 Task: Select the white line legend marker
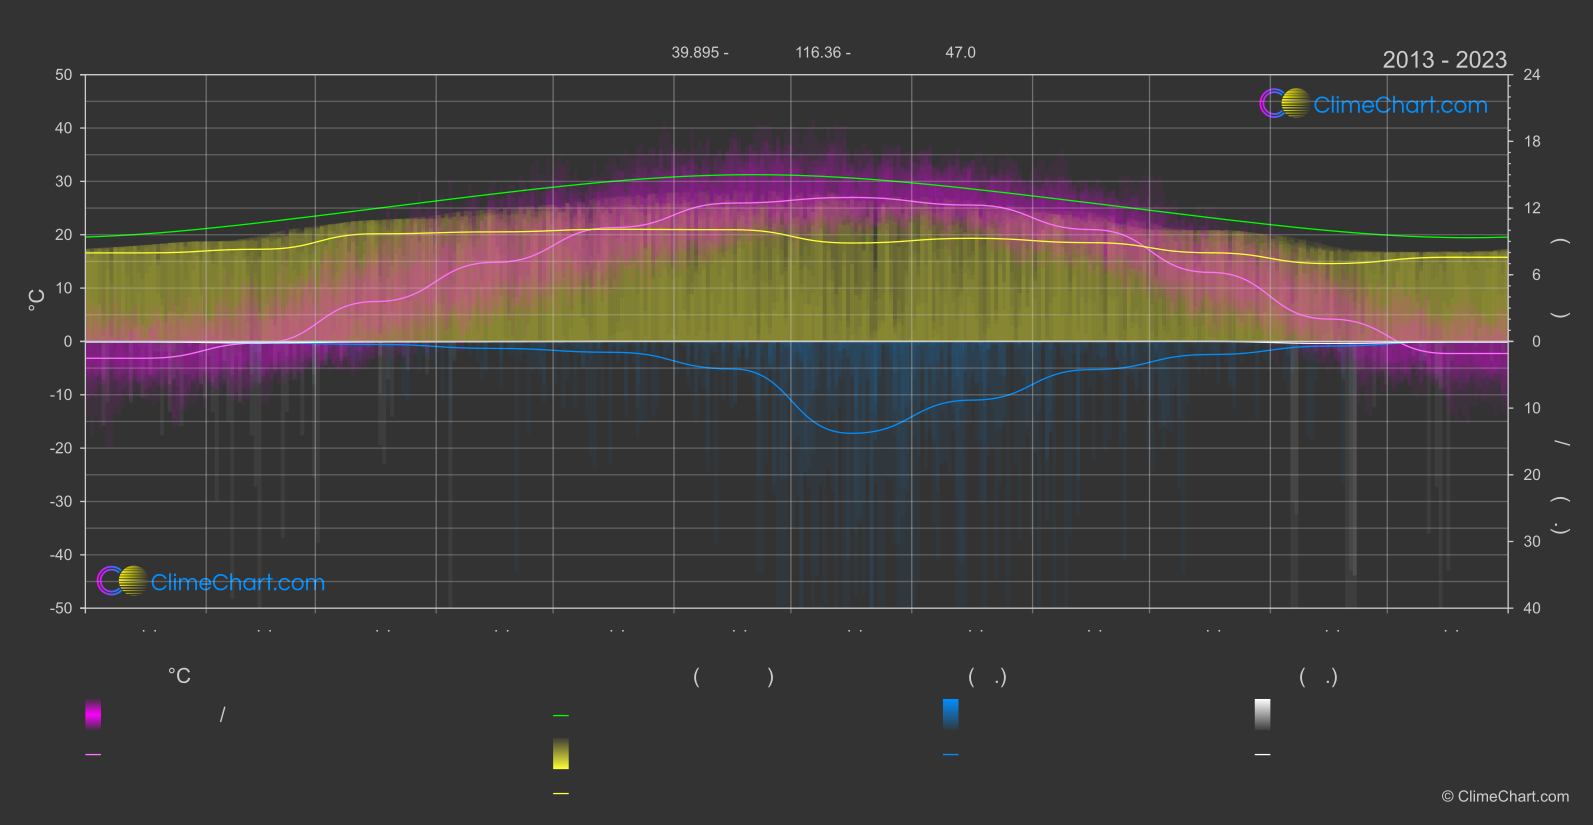(x=1263, y=755)
